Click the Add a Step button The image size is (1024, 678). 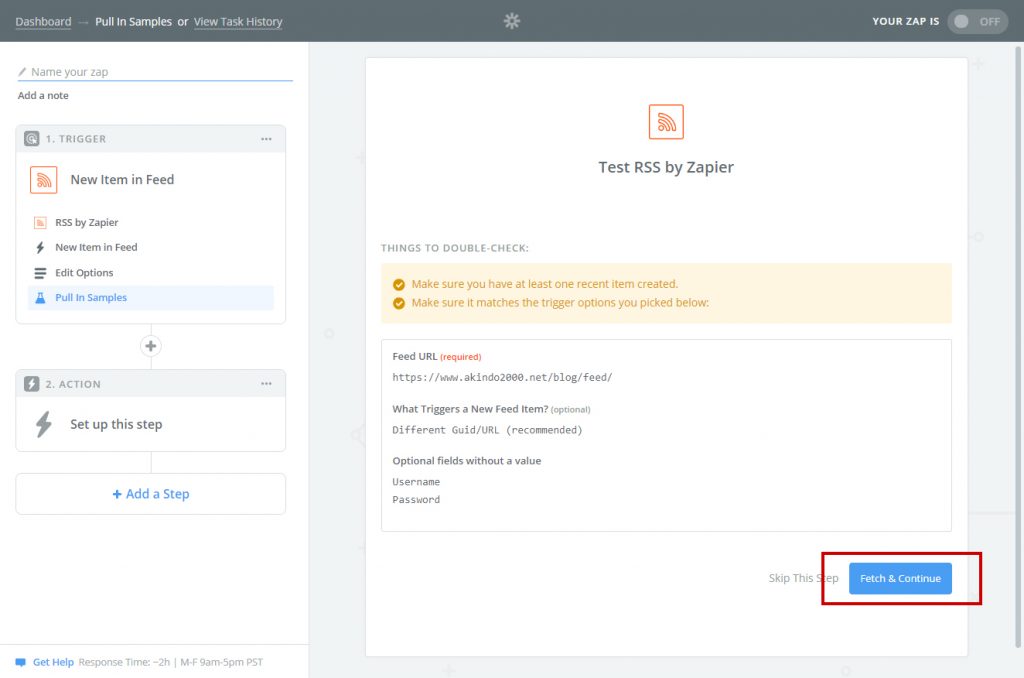click(x=151, y=494)
